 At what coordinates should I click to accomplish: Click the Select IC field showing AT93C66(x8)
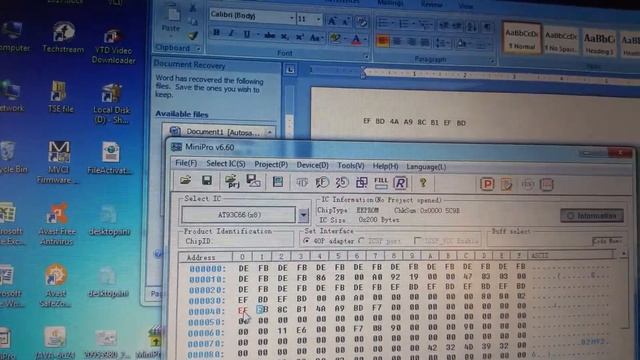coord(238,215)
